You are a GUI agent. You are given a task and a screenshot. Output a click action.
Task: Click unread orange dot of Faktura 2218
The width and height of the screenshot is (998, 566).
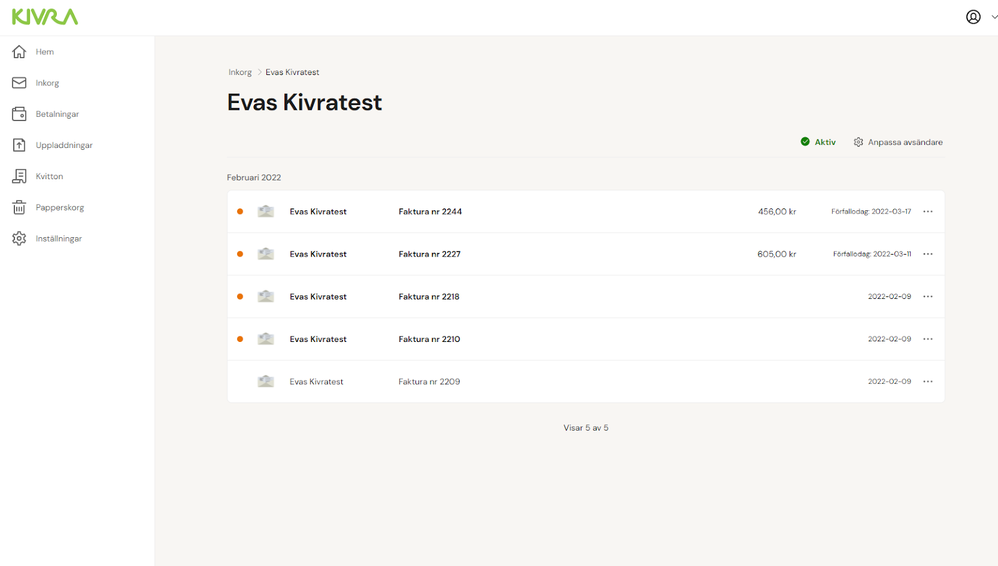point(240,297)
